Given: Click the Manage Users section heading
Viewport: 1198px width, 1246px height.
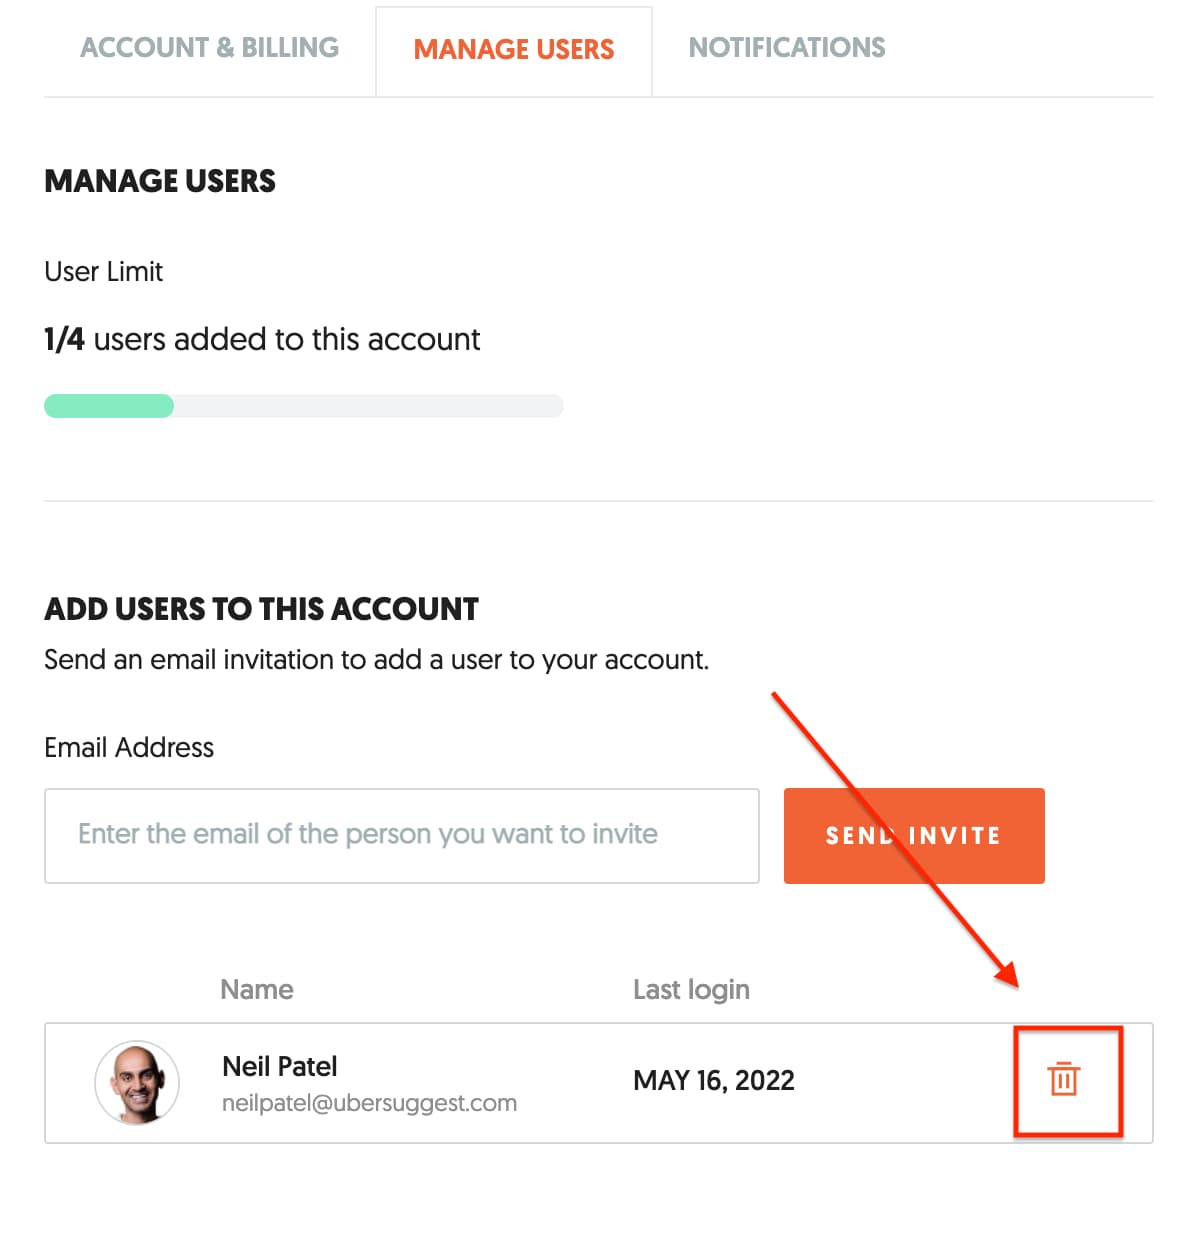Looking at the screenshot, I should 160,181.
